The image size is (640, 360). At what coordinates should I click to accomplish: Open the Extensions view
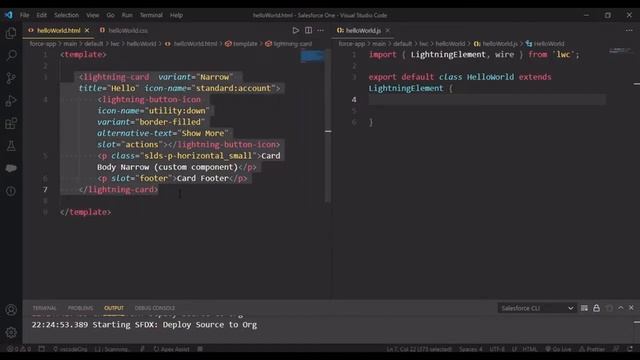pyautogui.click(x=11, y=123)
